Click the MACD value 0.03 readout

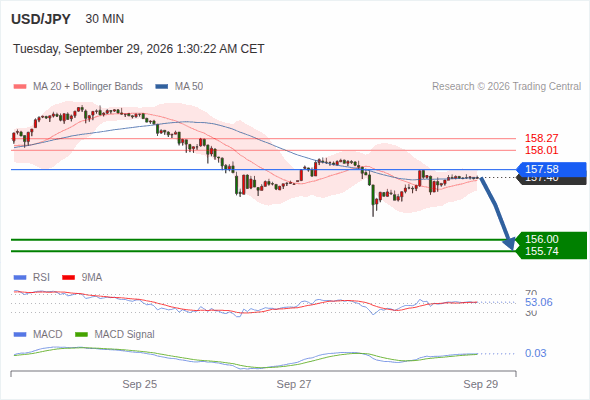pos(535,353)
